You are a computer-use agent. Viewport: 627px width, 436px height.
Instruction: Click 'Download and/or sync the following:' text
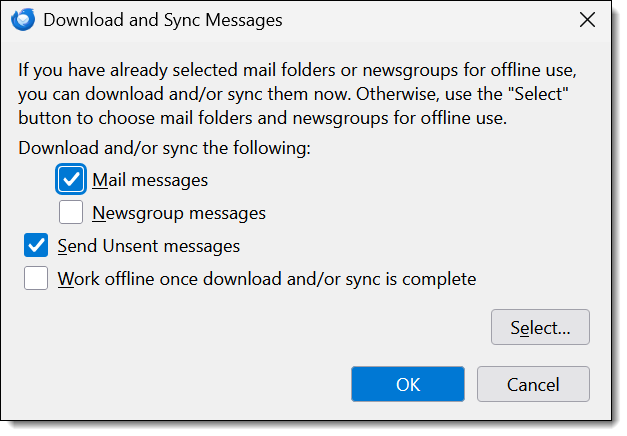click(164, 148)
